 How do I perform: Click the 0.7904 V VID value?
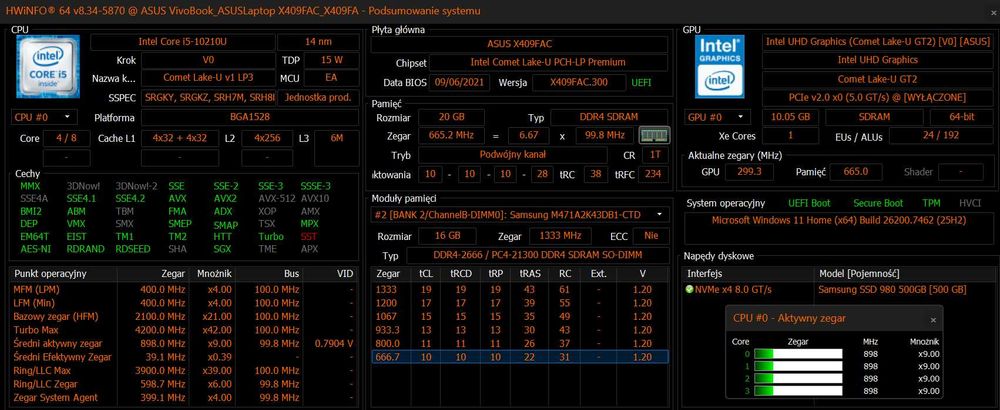(x=334, y=343)
